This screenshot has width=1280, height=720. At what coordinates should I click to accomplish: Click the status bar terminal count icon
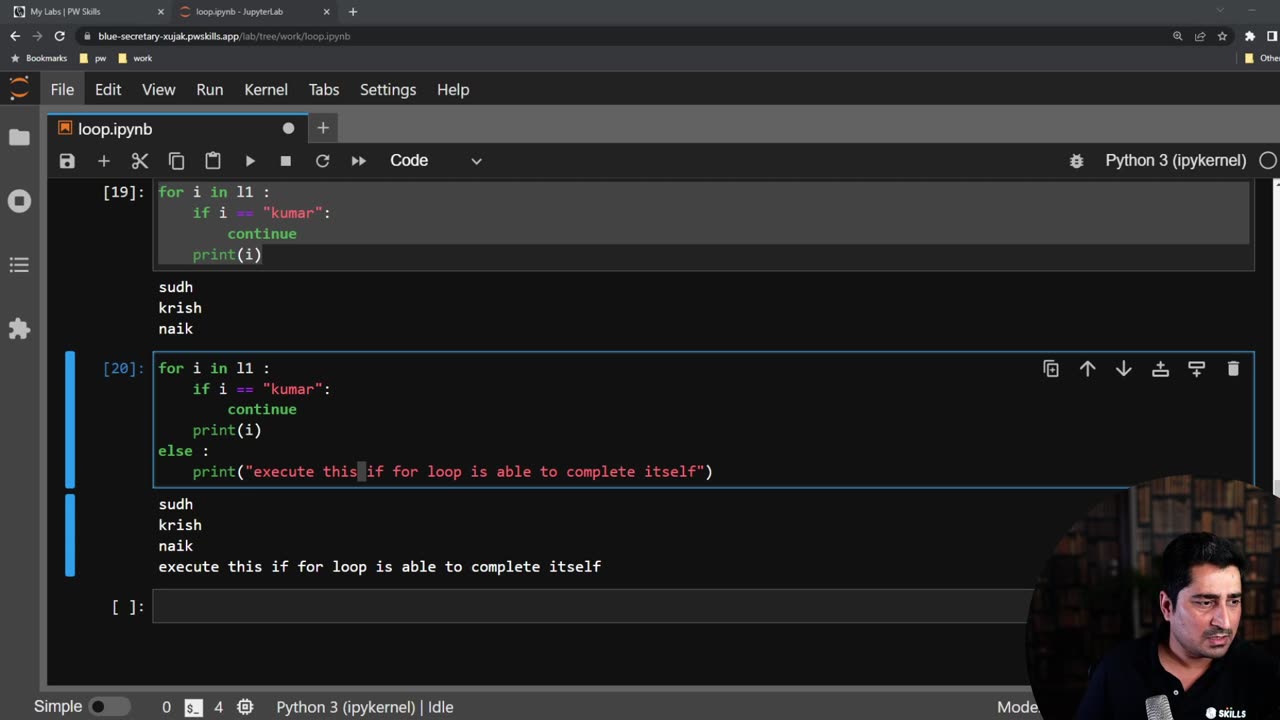pos(193,707)
